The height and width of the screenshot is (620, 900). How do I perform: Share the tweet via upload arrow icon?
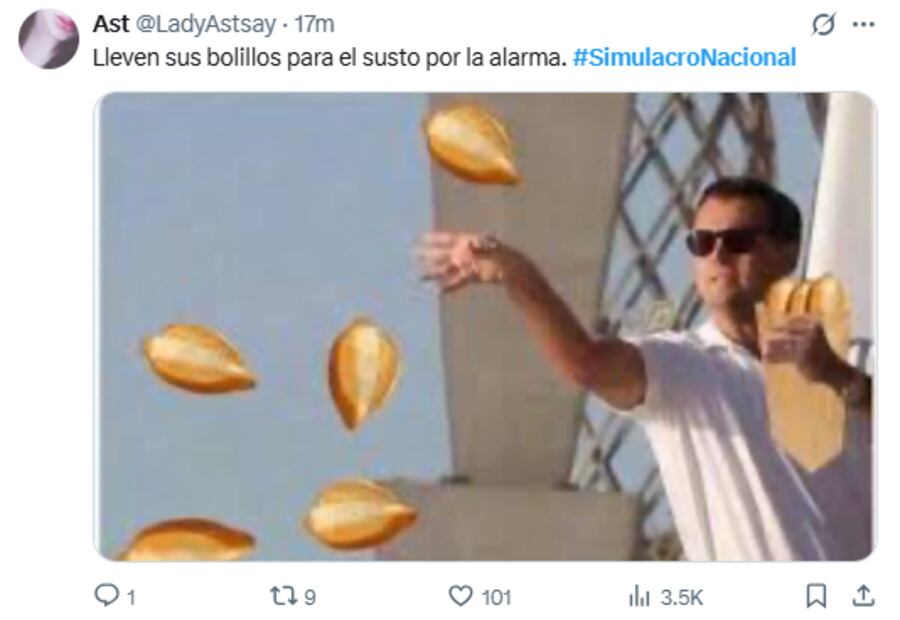click(863, 596)
